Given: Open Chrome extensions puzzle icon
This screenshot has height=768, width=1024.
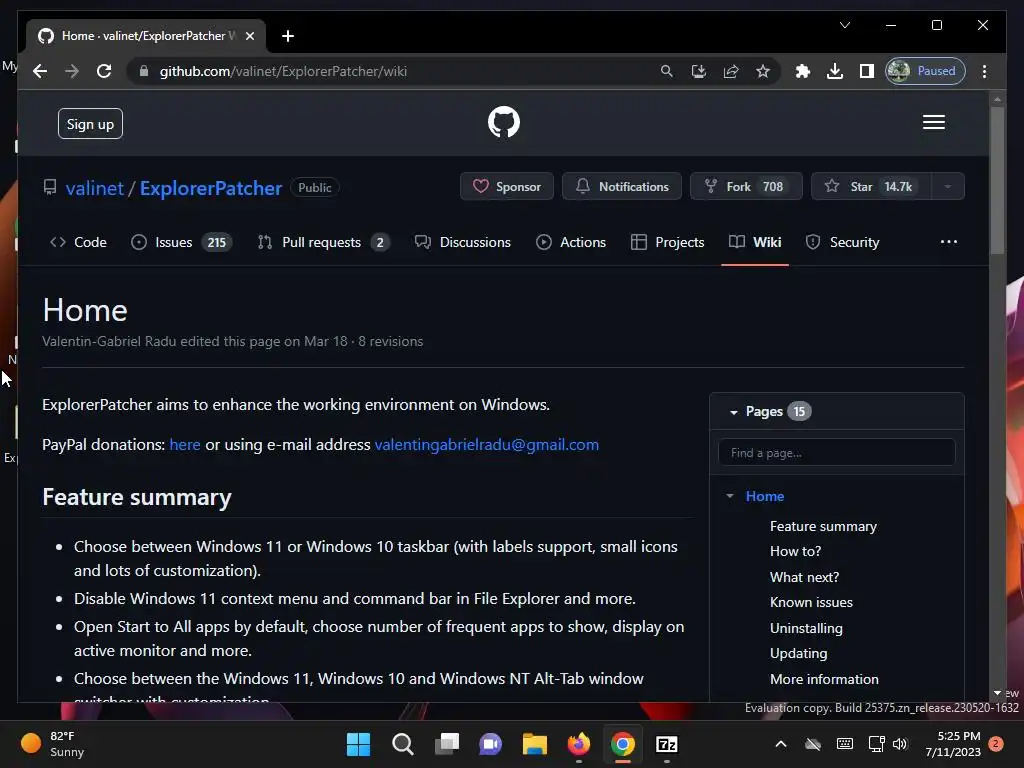Looking at the screenshot, I should click(803, 71).
